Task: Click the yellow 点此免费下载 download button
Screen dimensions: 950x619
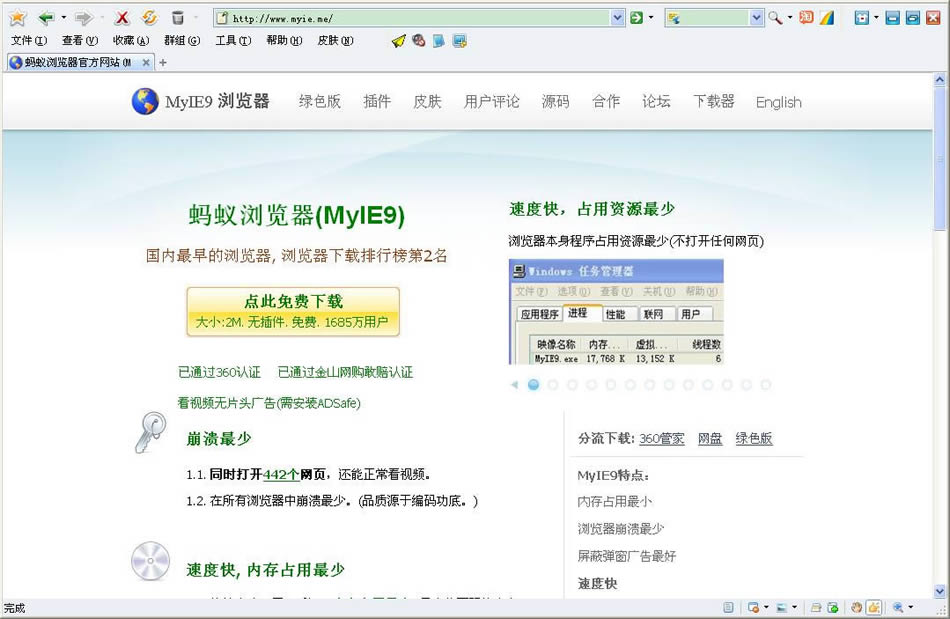Action: tap(293, 311)
